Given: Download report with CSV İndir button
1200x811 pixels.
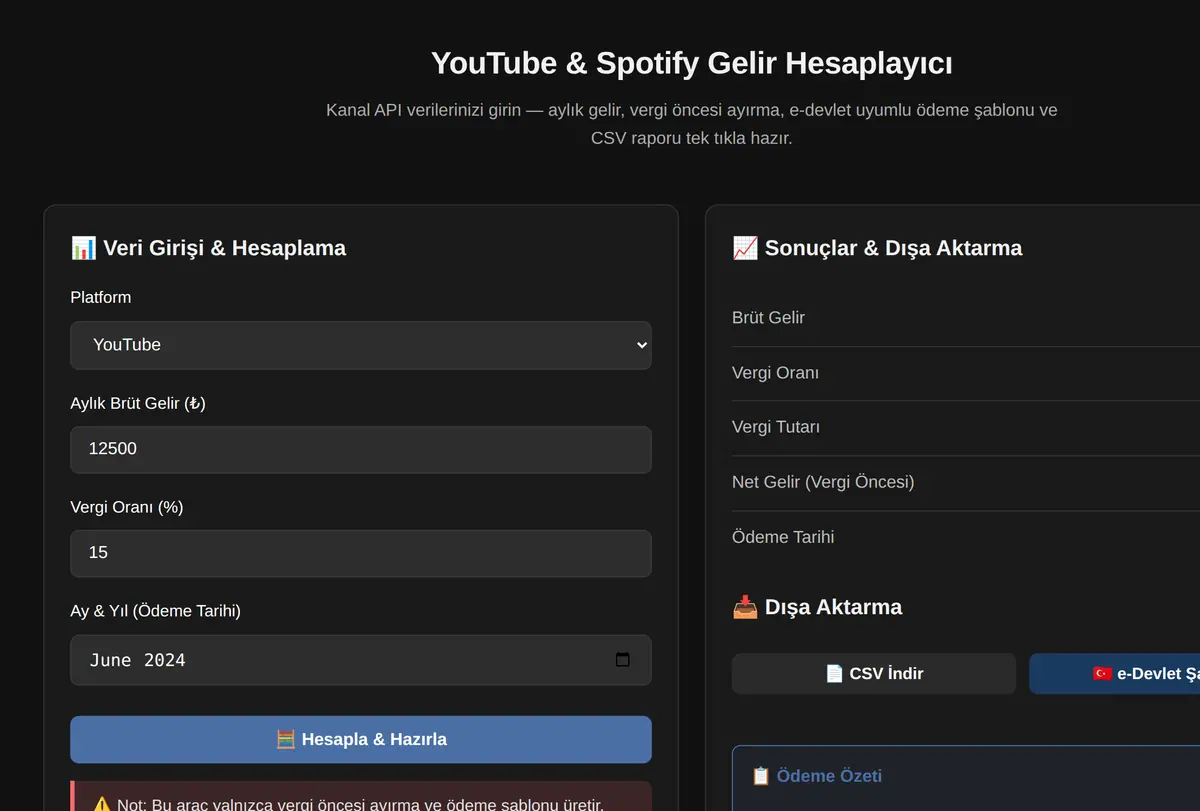Looking at the screenshot, I should 874,674.
